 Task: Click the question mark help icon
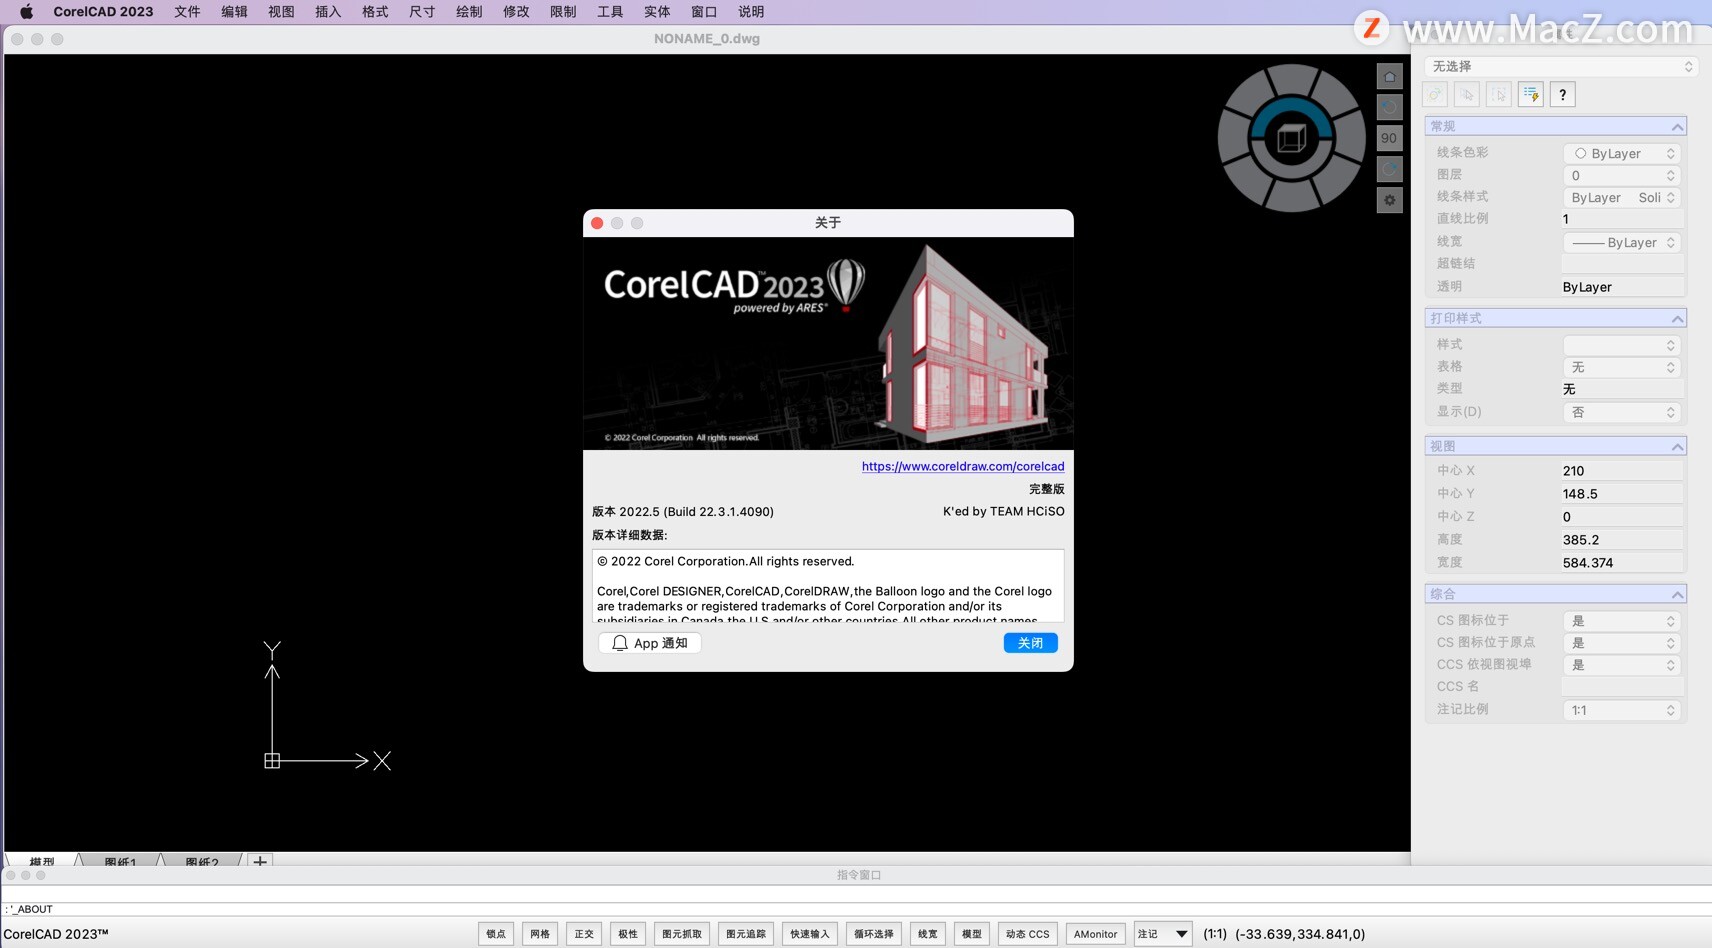(1562, 94)
